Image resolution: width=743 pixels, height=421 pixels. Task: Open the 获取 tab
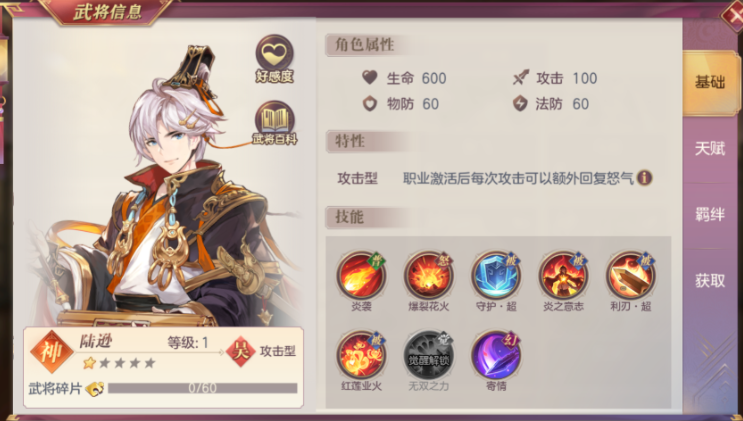709,281
